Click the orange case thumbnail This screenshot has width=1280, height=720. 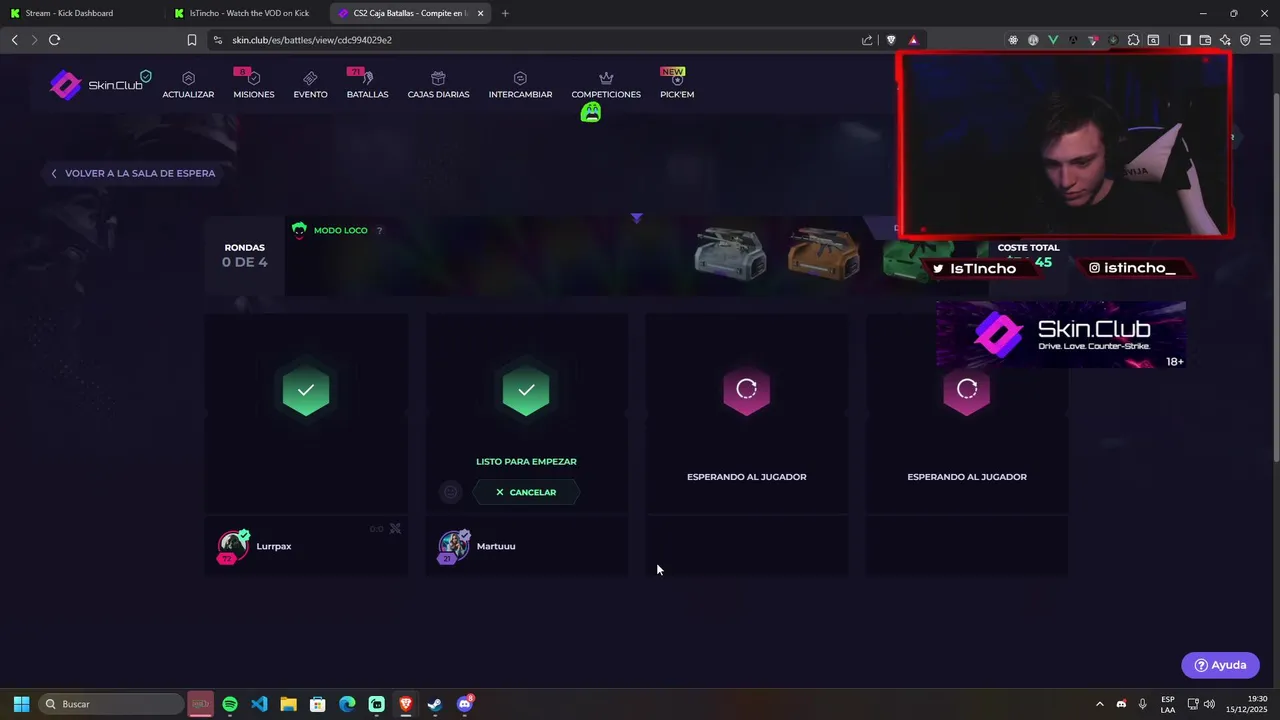pos(823,253)
